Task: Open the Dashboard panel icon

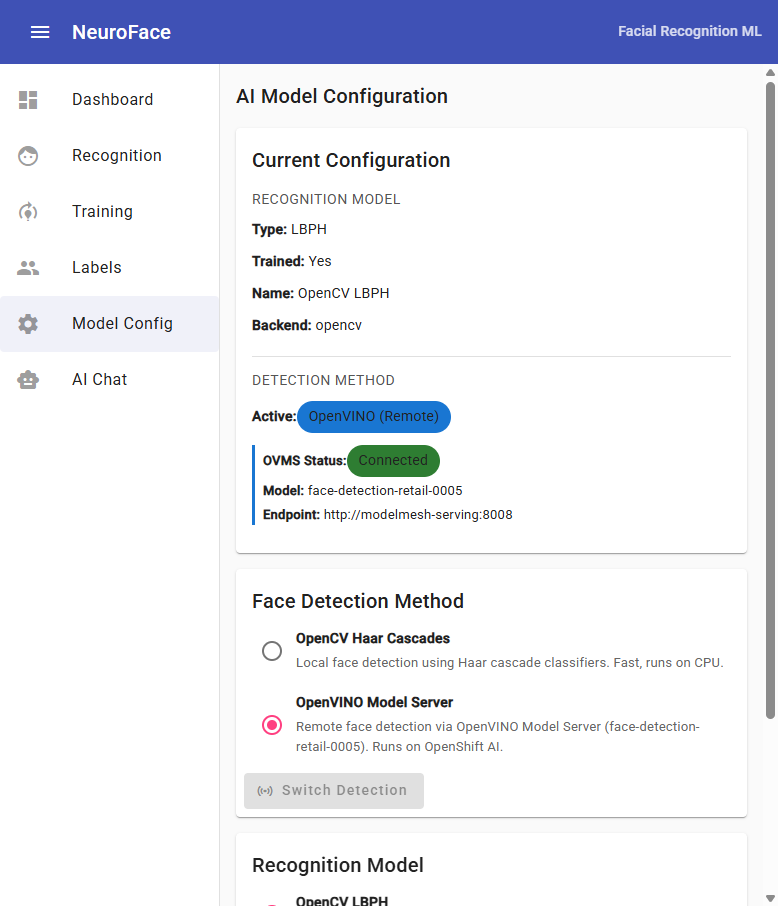Action: [28, 100]
